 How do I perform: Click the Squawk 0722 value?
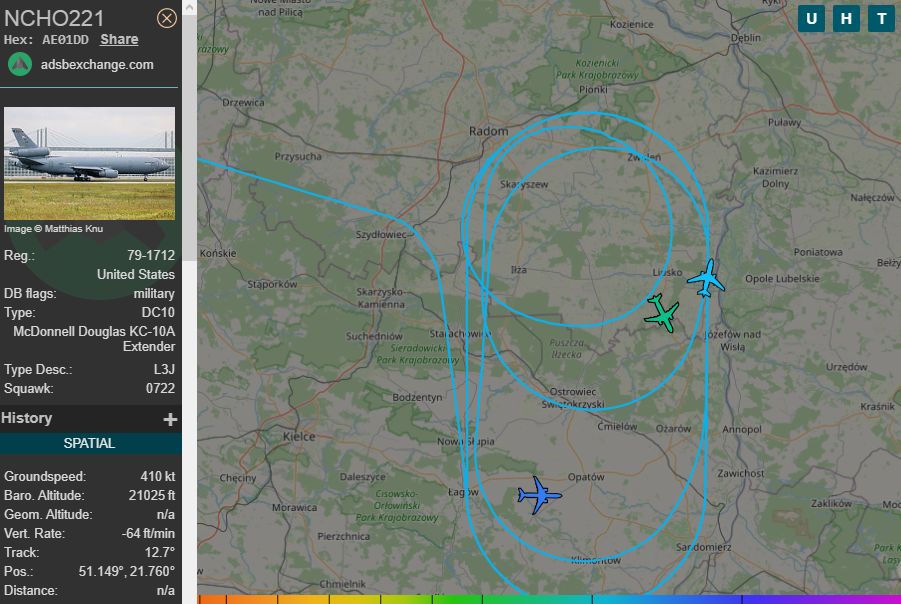click(160, 388)
